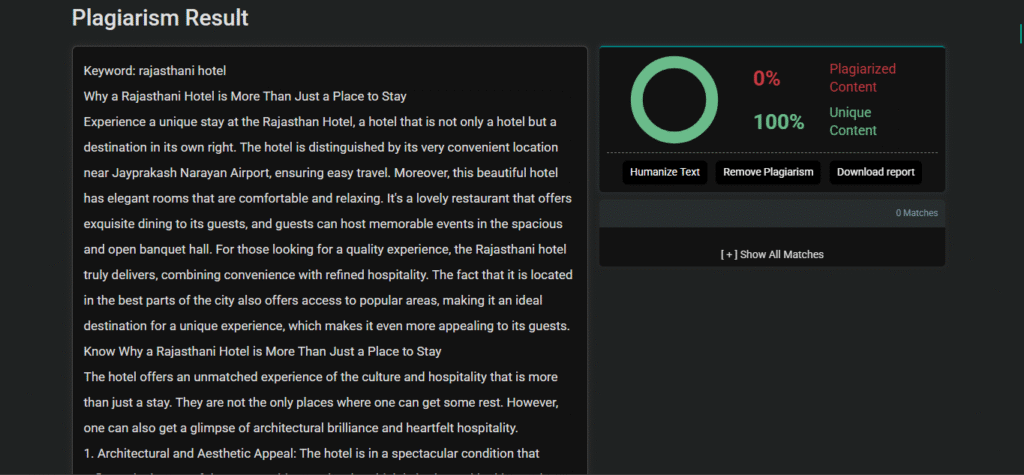Click the green 100% unique percentage
Viewport: 1024px width, 475px height.
click(778, 122)
